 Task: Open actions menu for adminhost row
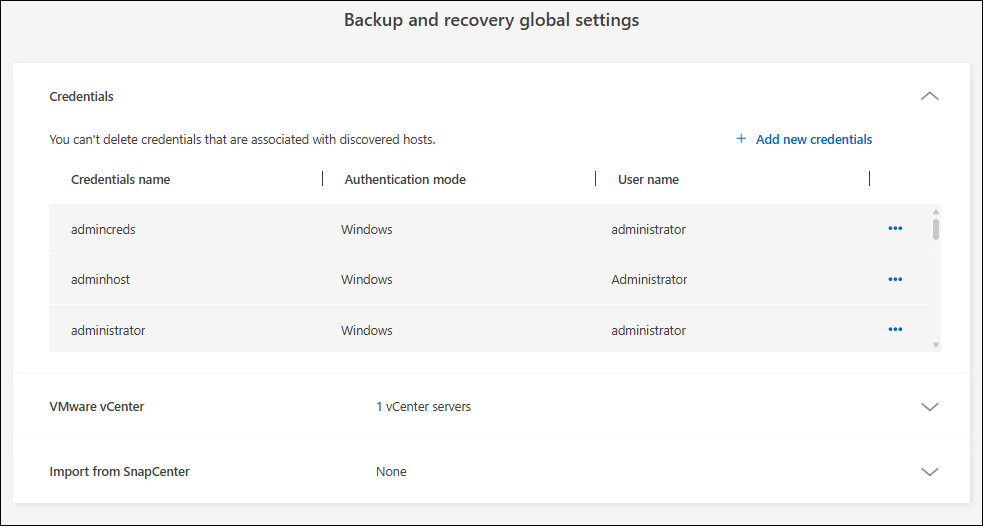coord(895,279)
